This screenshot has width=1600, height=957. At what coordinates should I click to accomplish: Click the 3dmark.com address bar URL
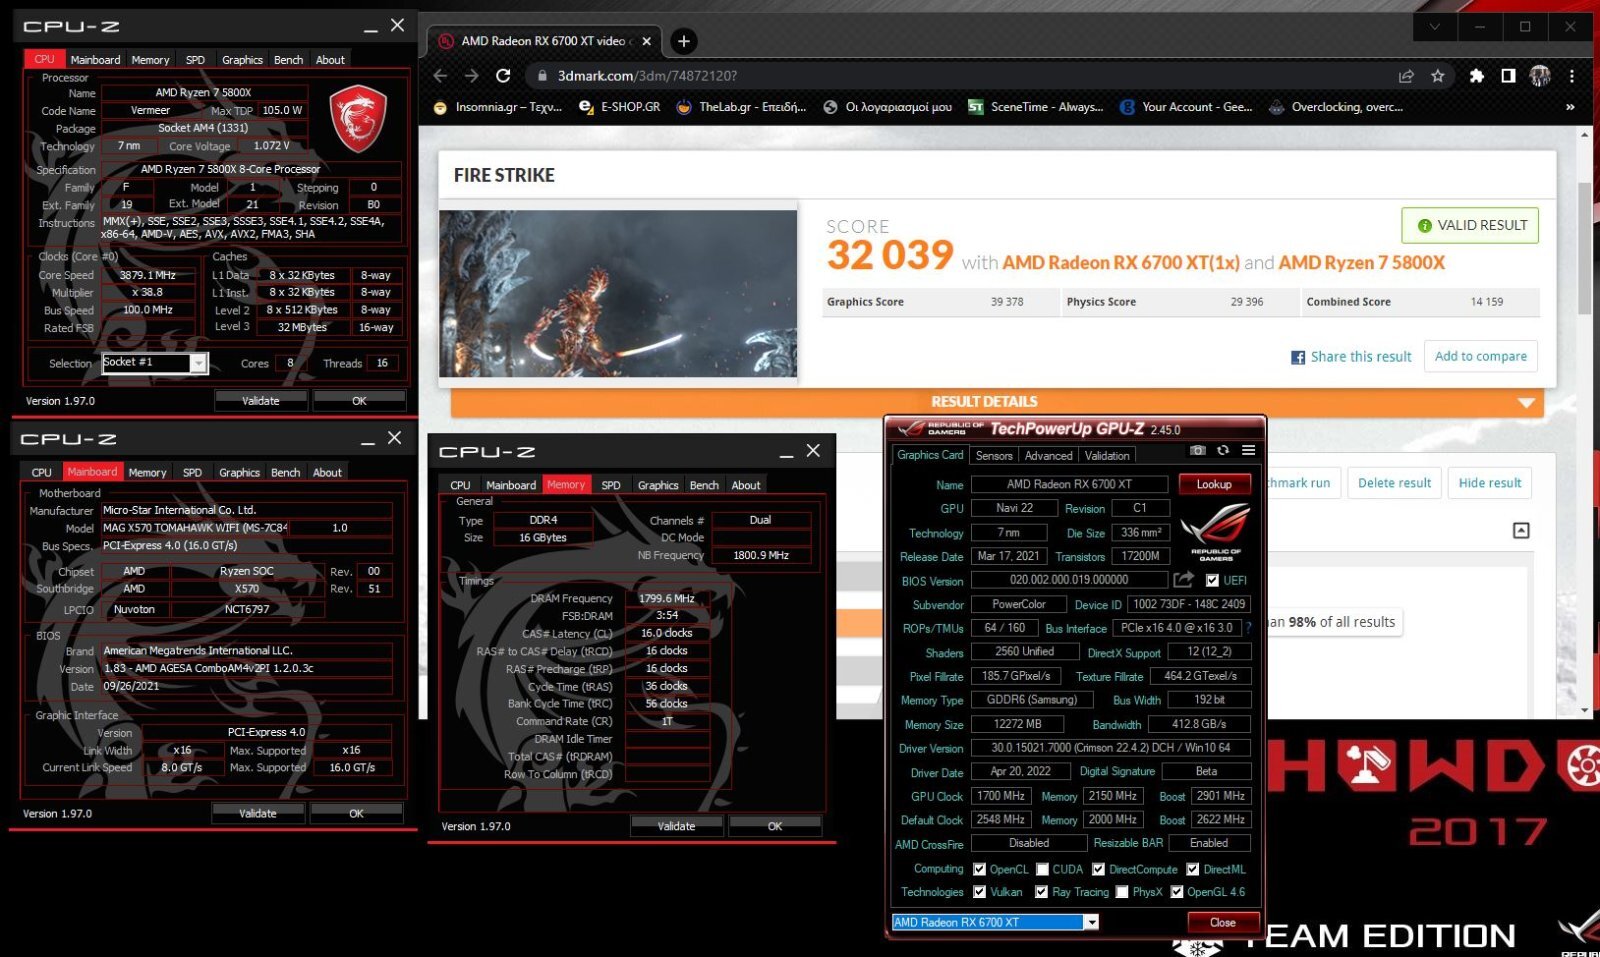click(646, 76)
